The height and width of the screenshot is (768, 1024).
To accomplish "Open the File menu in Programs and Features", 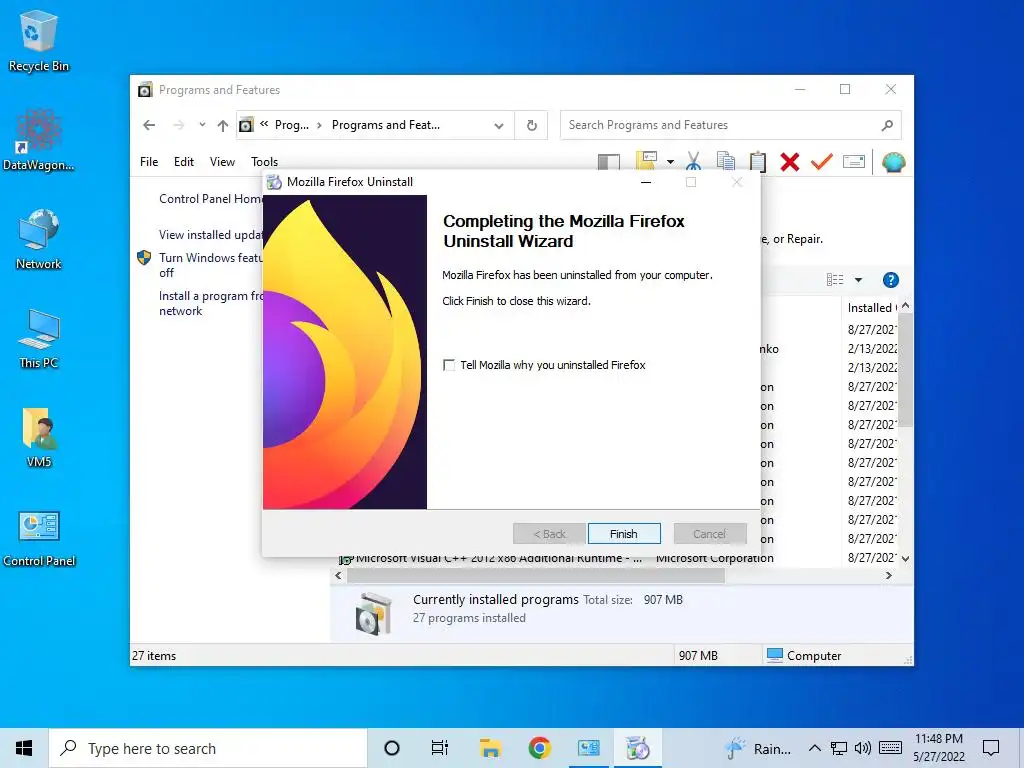I will click(x=149, y=162).
